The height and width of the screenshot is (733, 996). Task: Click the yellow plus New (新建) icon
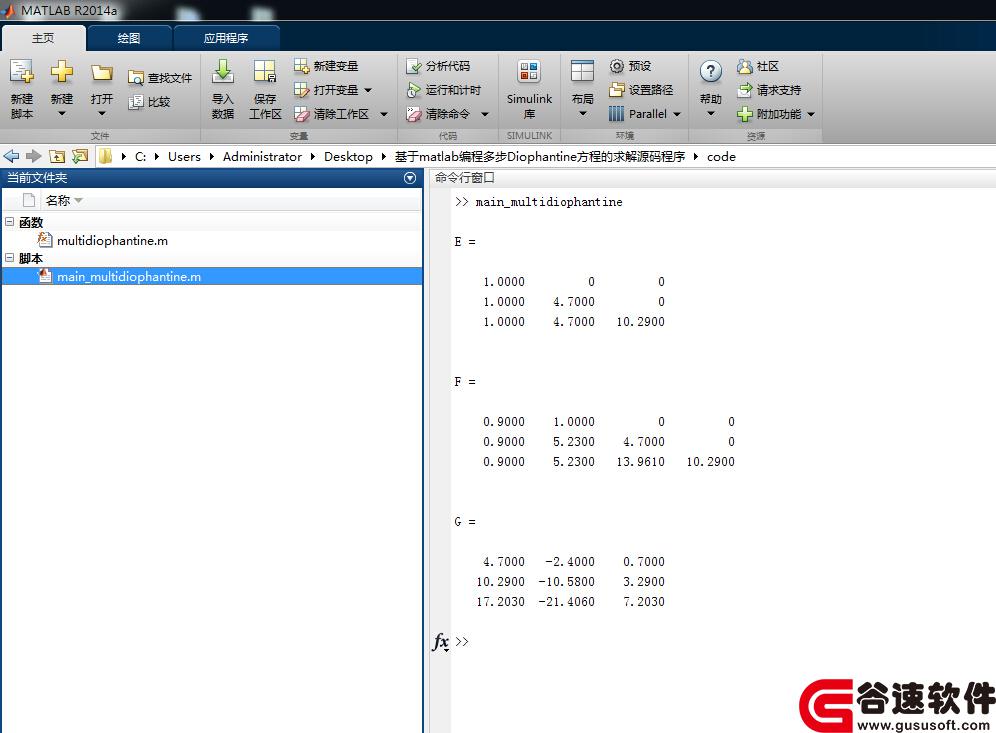point(62,71)
